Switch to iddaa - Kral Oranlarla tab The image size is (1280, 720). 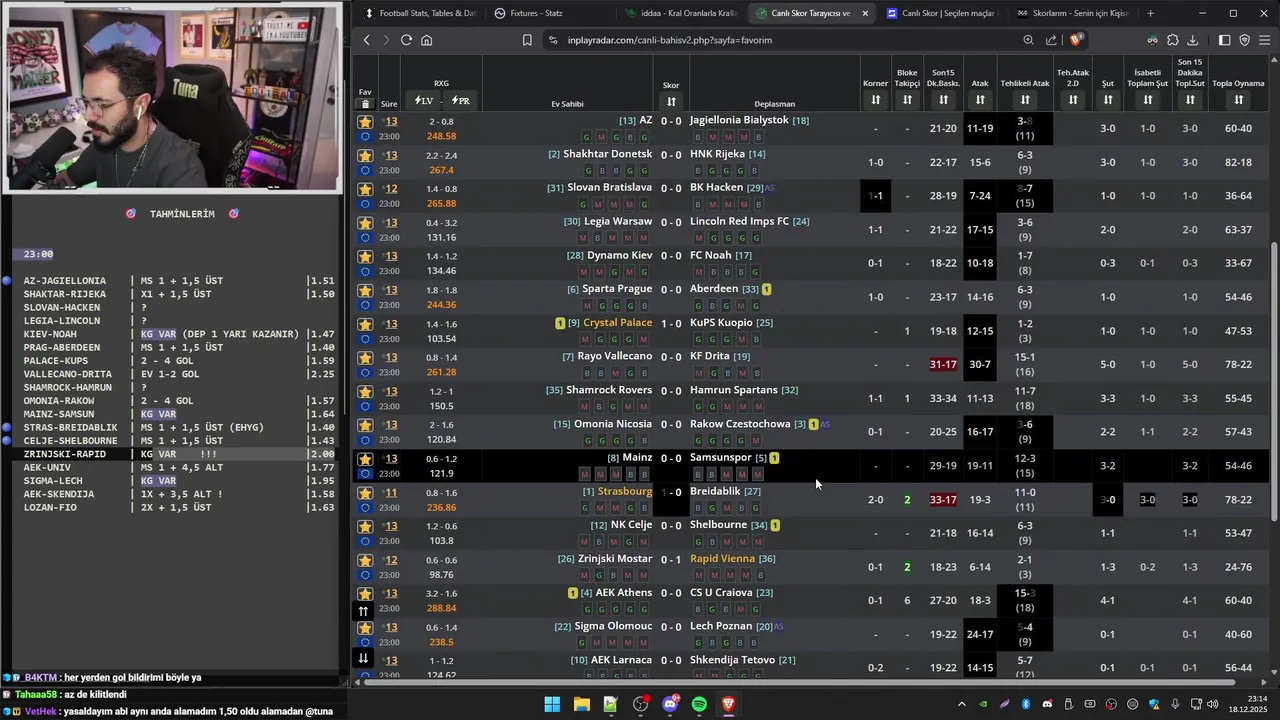680,13
